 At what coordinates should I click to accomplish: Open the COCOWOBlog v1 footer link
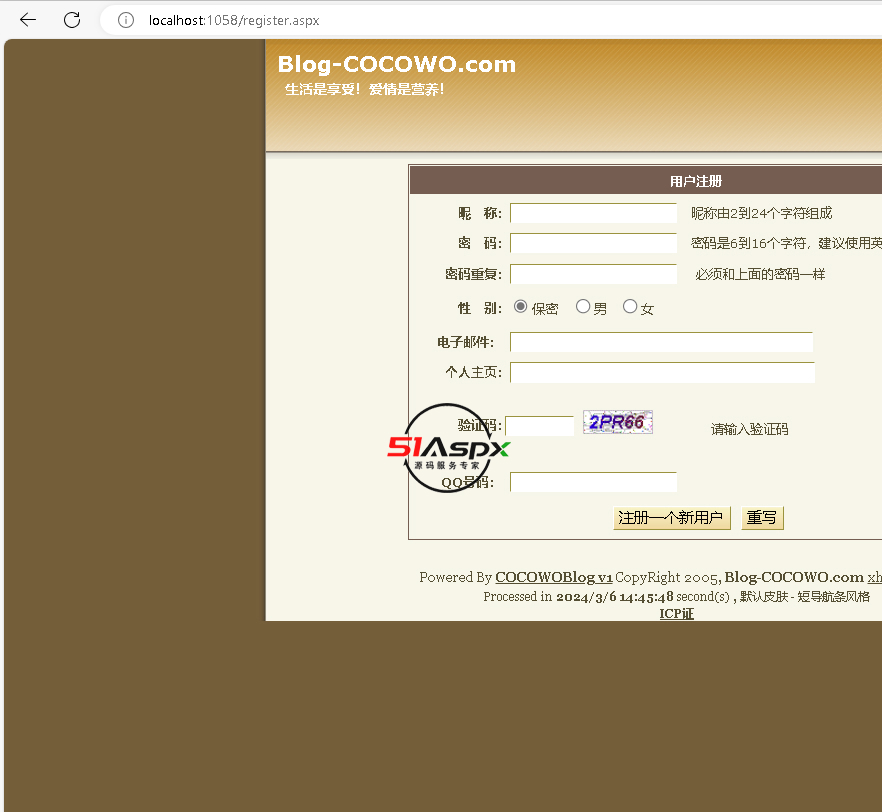coord(554,577)
